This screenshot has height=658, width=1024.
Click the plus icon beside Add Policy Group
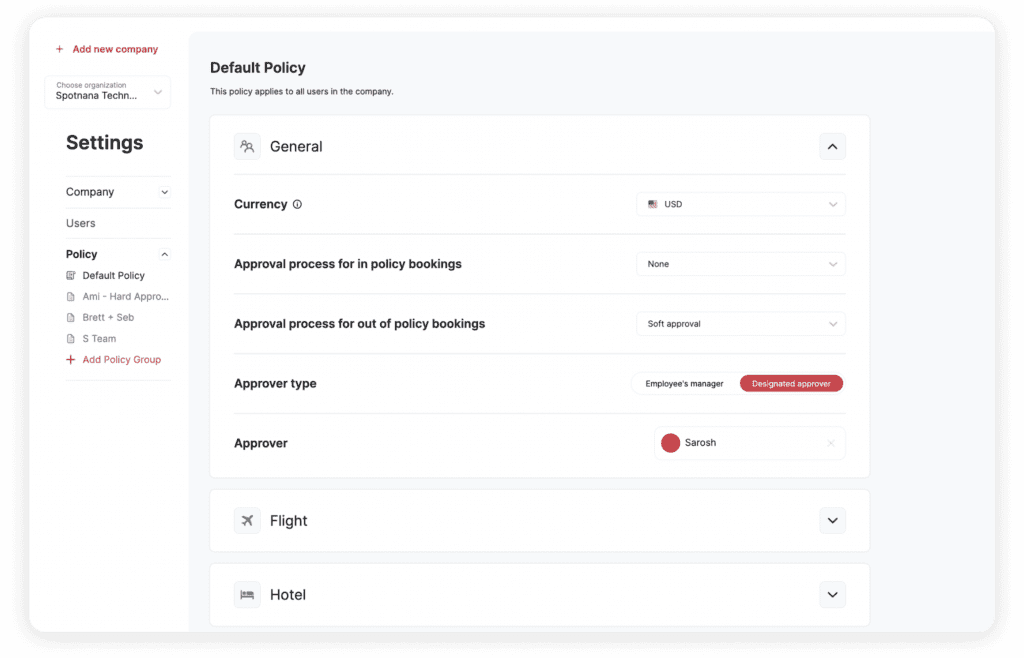coord(71,360)
